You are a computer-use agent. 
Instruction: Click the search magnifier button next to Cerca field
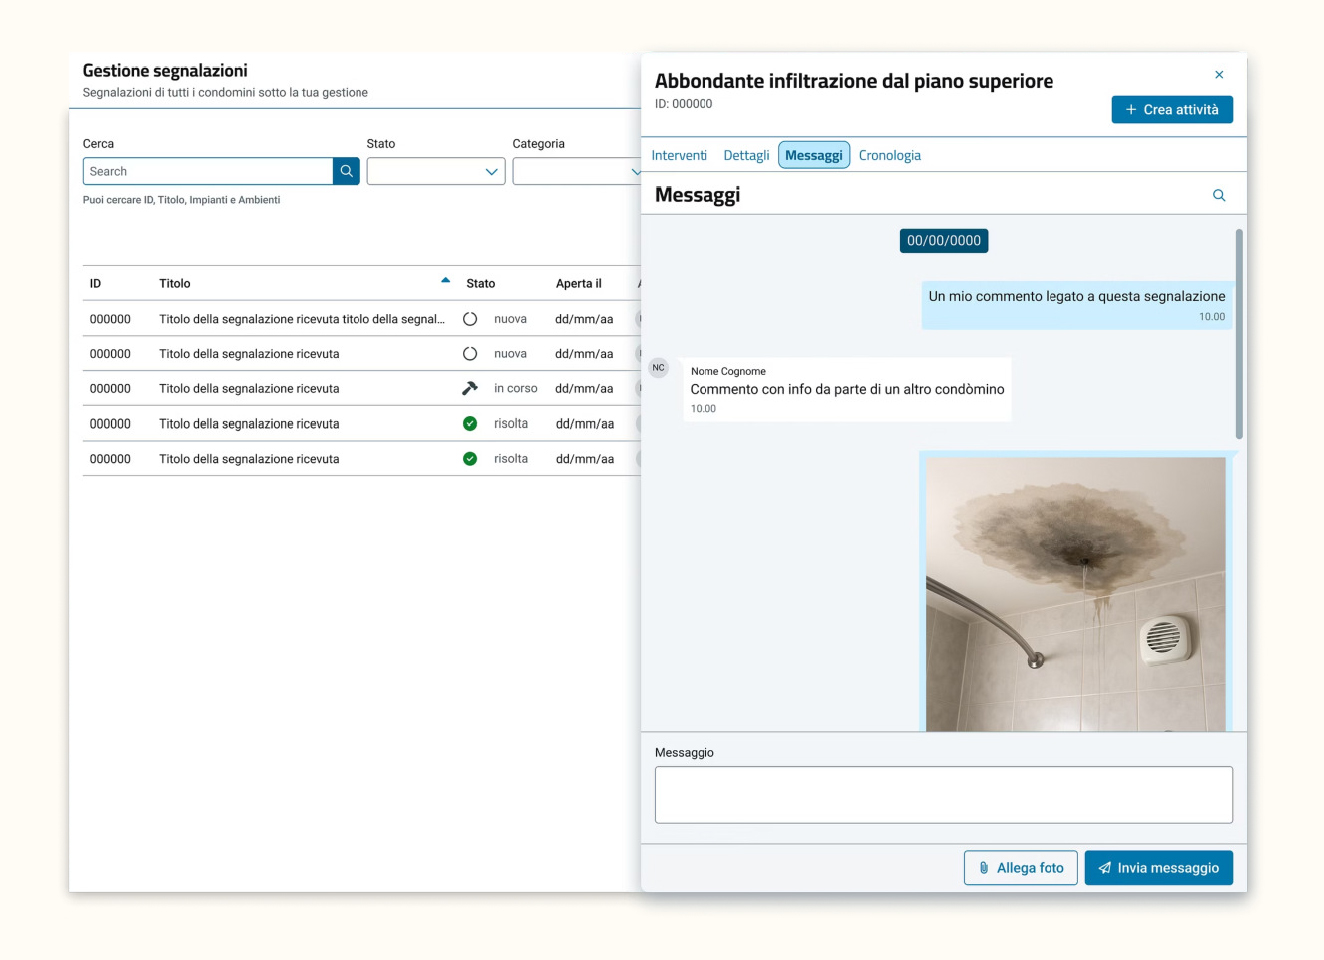(346, 171)
